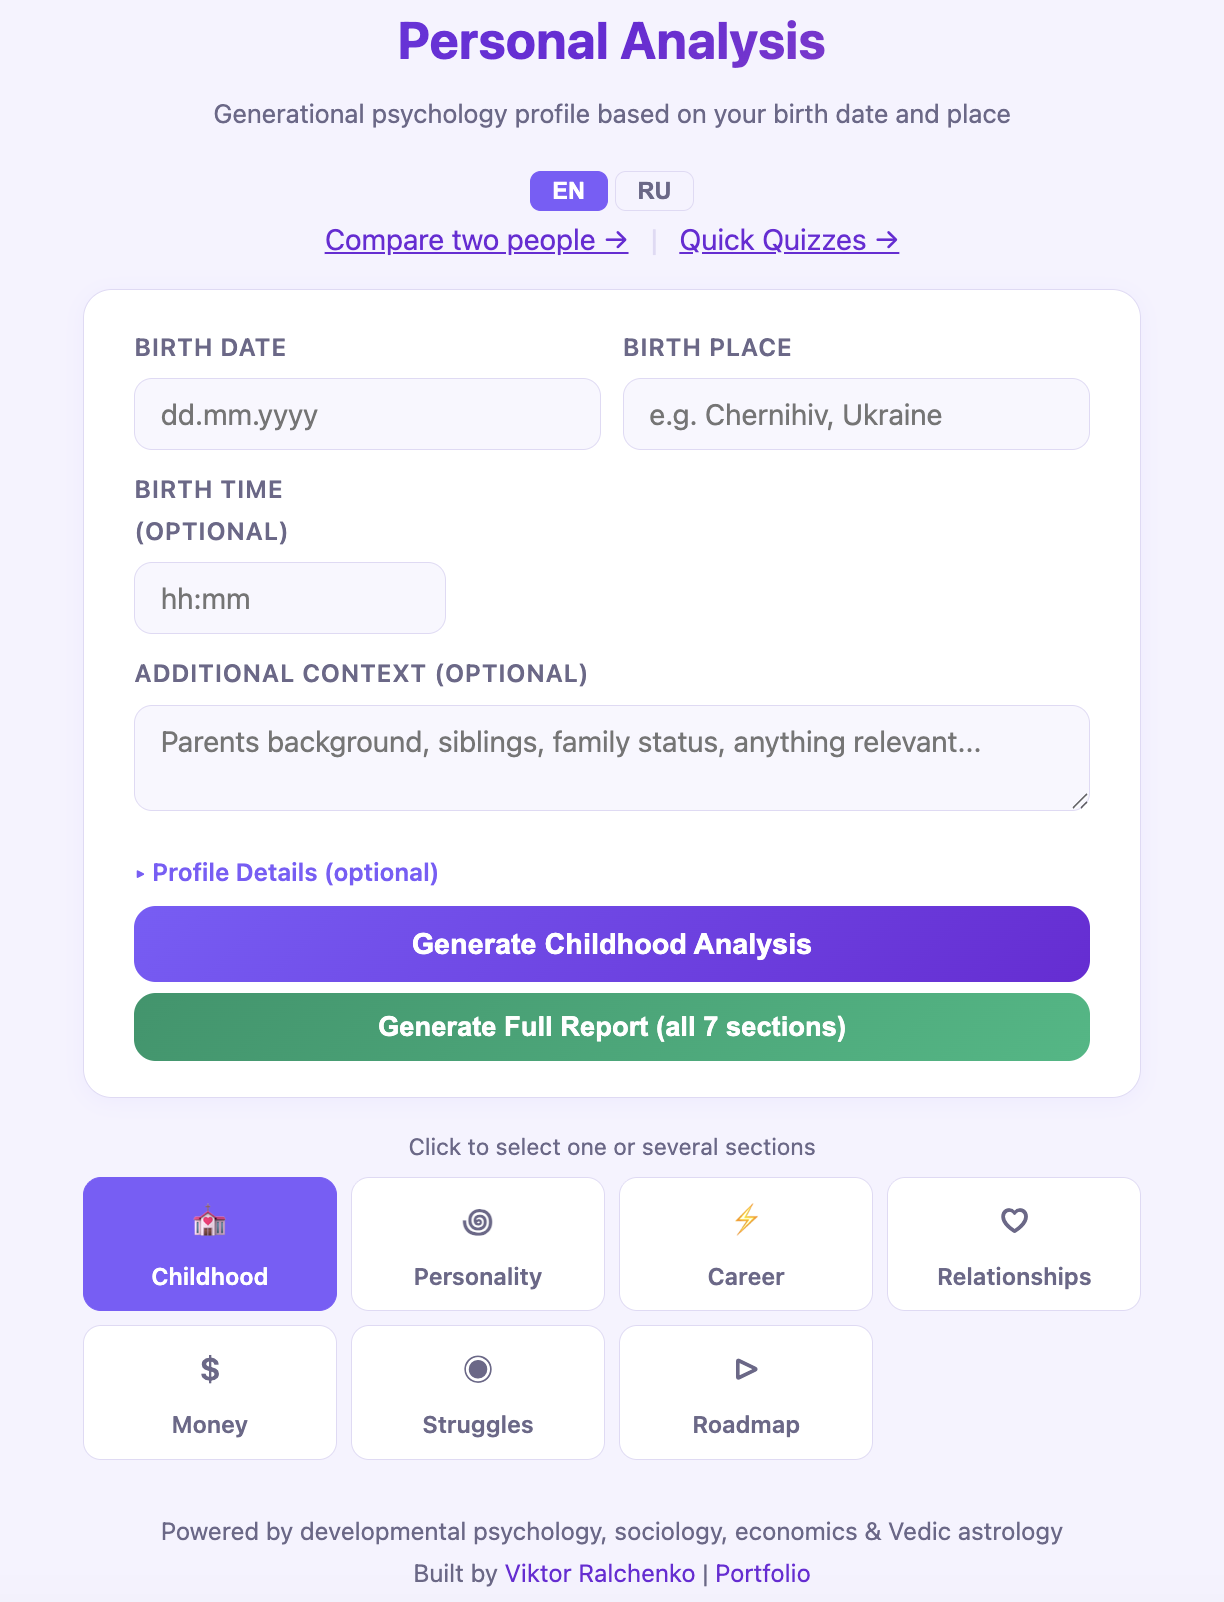This screenshot has height=1602, width=1224.
Task: Open the Compare two people link
Action: pos(477,241)
